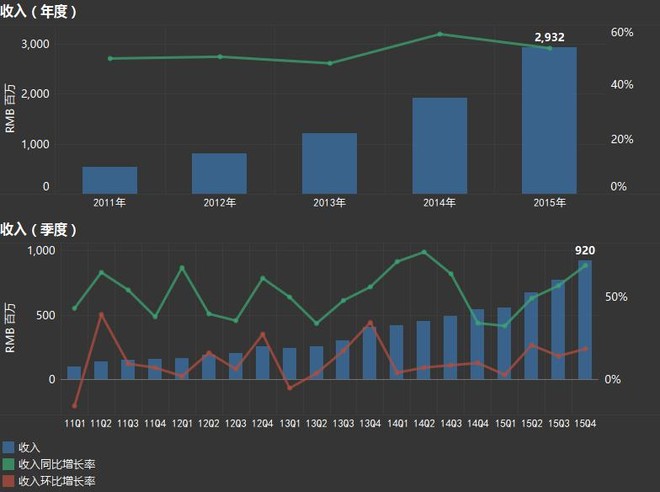Click the blue 收入 legend swatch
660x492 pixels.
pyautogui.click(x=8, y=447)
